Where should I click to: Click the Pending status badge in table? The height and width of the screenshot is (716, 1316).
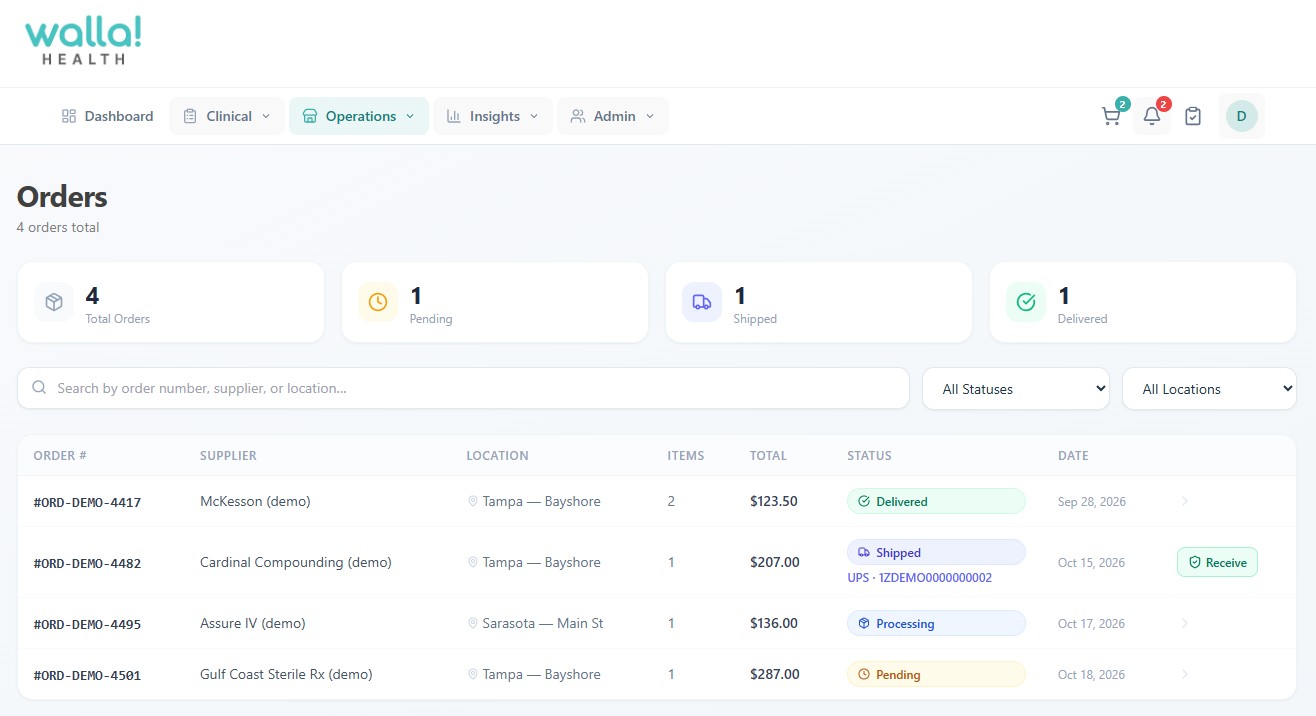936,674
